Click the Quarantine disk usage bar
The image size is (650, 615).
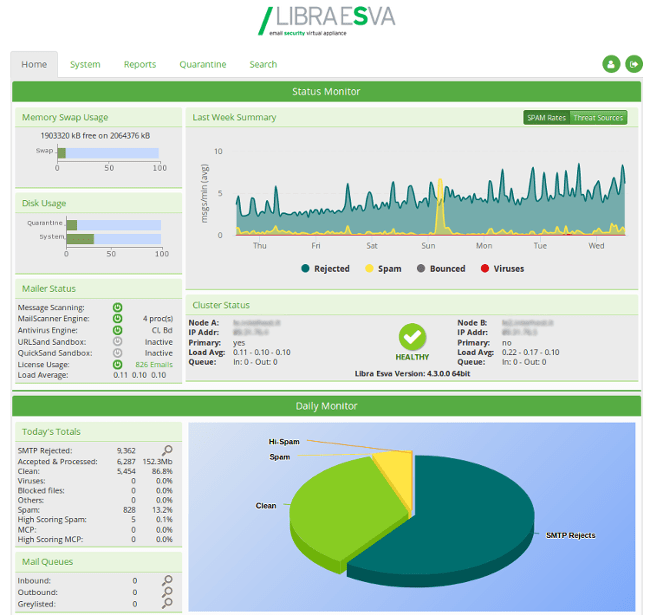pyautogui.click(x=114, y=225)
